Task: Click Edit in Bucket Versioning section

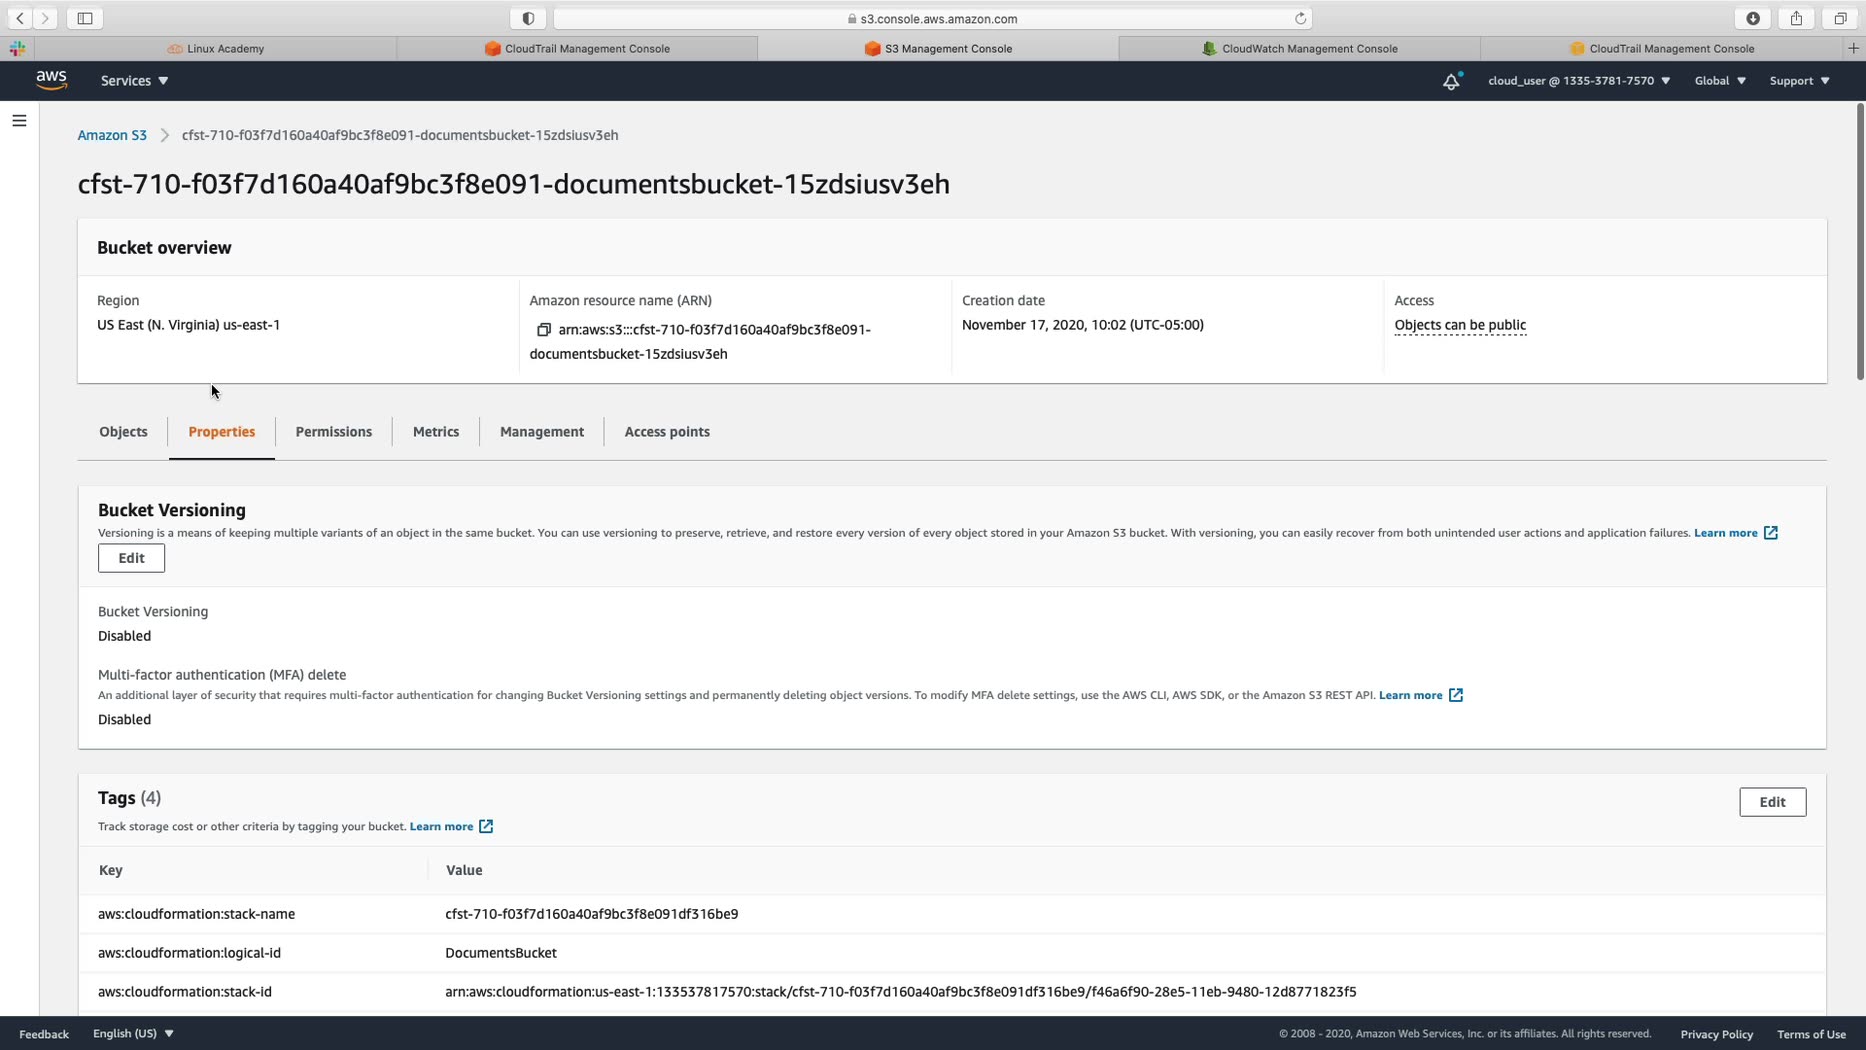Action: (131, 558)
